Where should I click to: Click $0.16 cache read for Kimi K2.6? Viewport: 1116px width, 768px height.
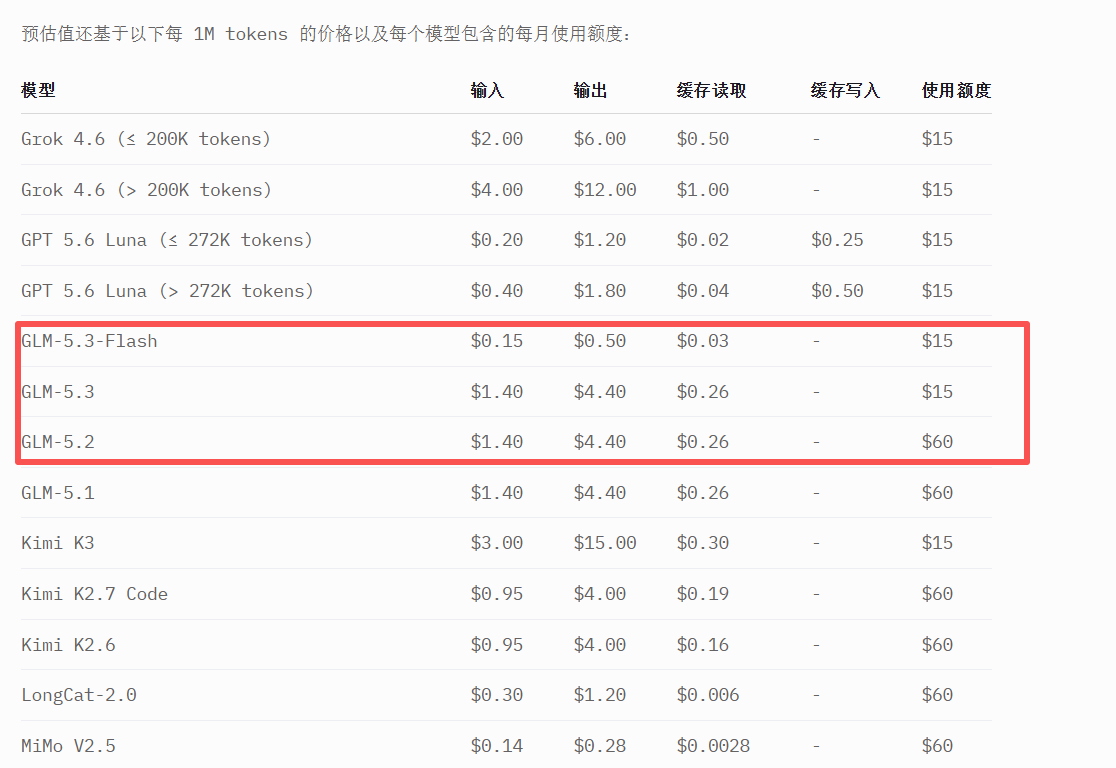click(702, 645)
